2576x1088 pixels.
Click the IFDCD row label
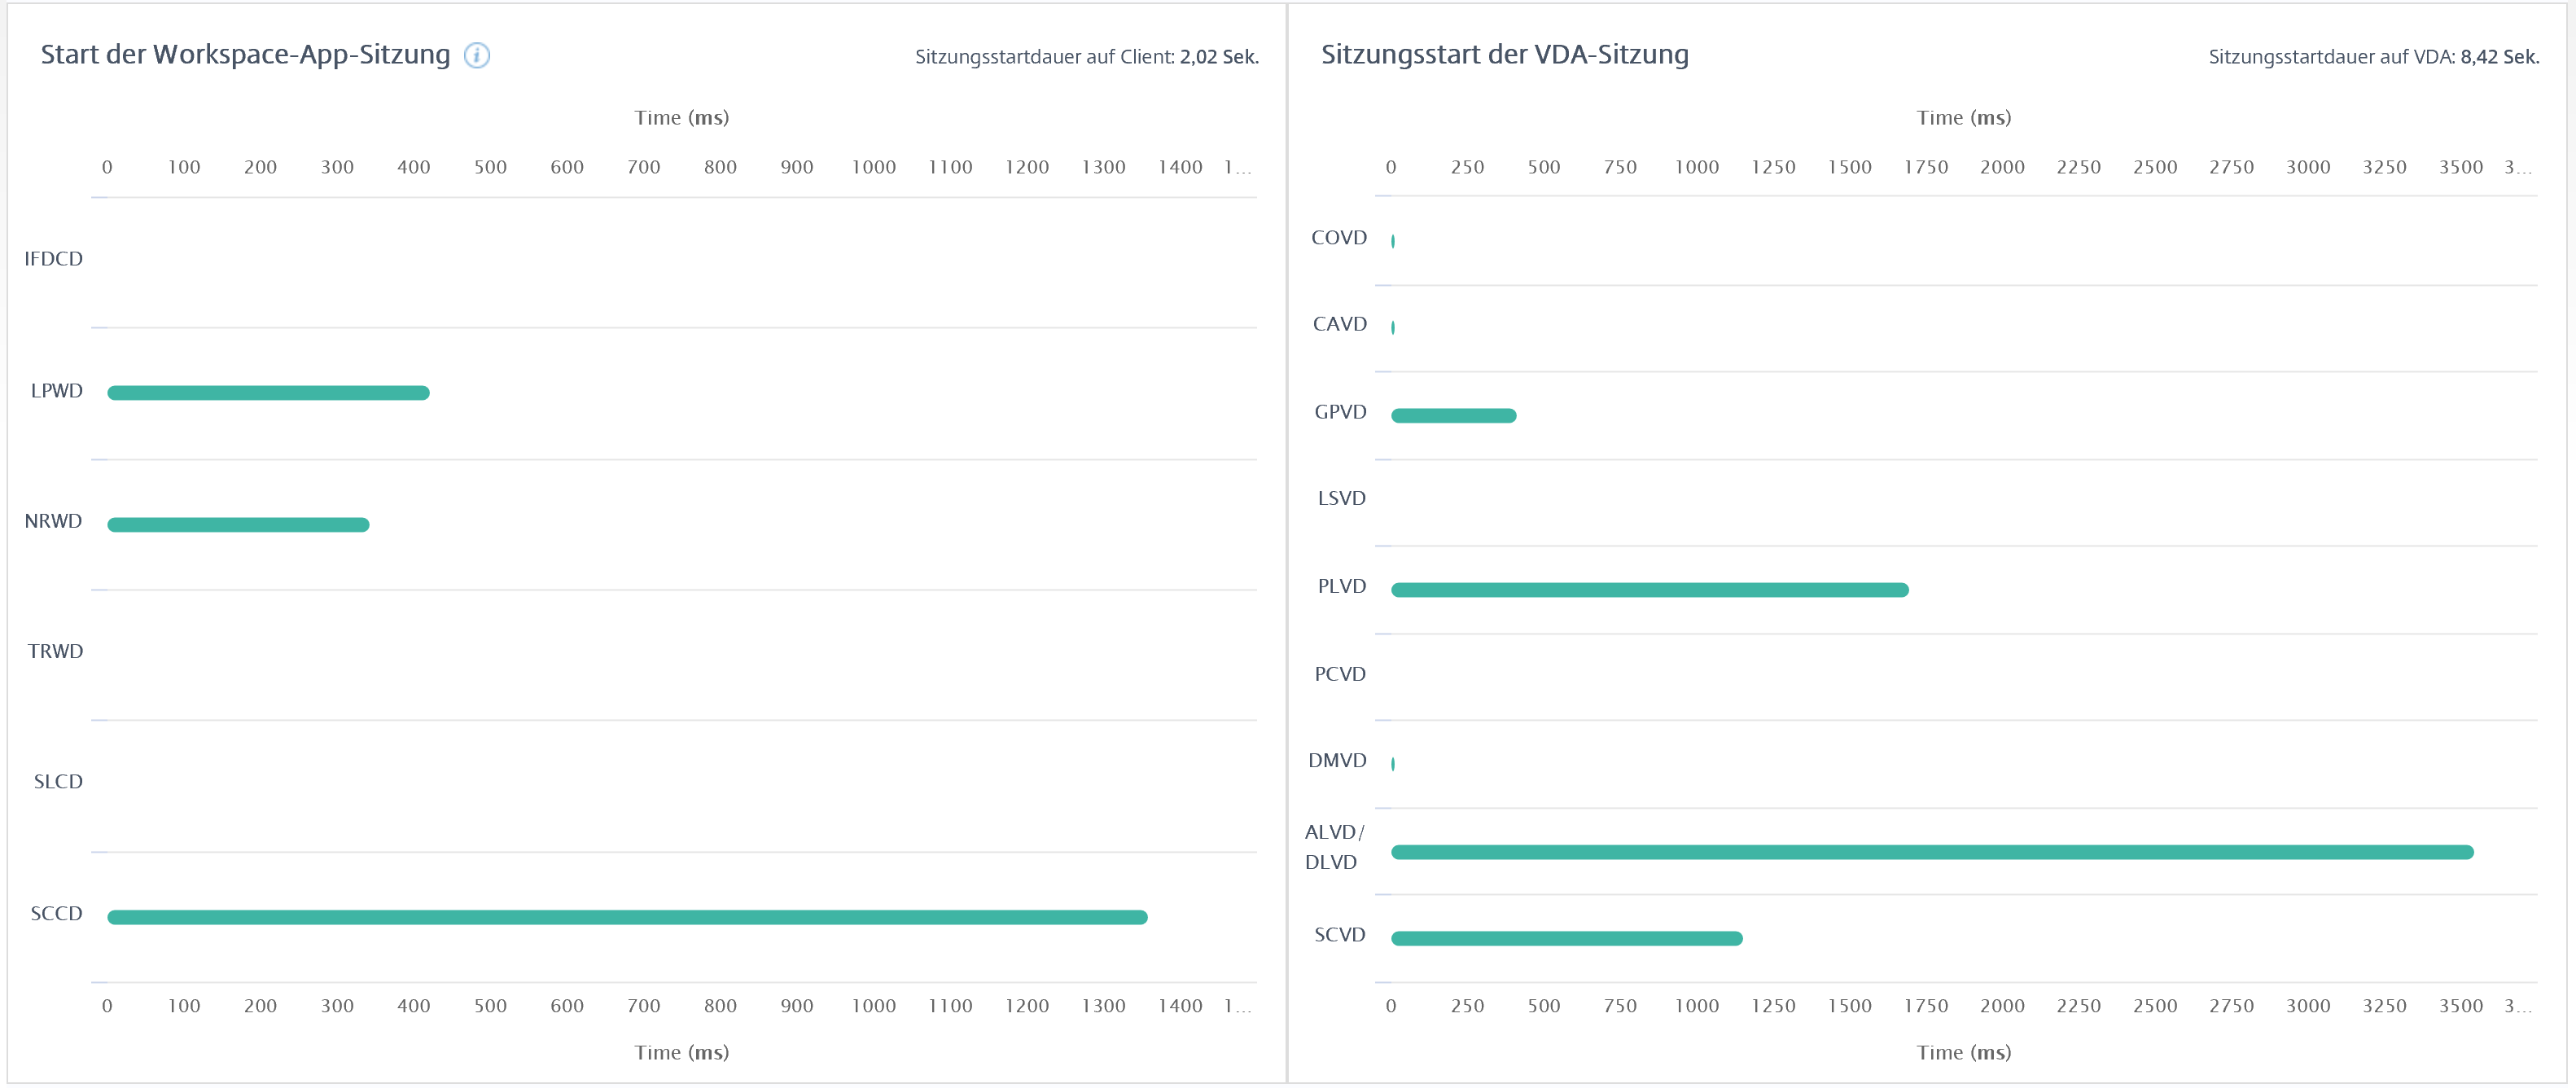pyautogui.click(x=54, y=259)
